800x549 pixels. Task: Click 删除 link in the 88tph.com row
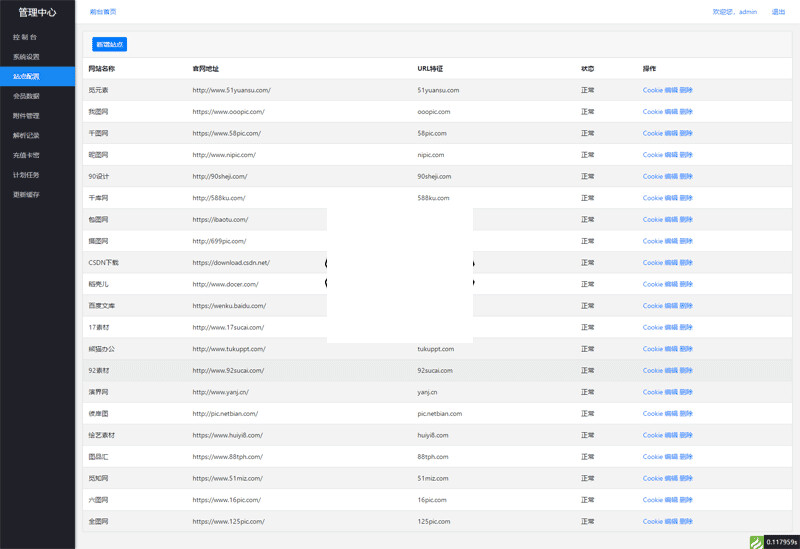[686, 457]
